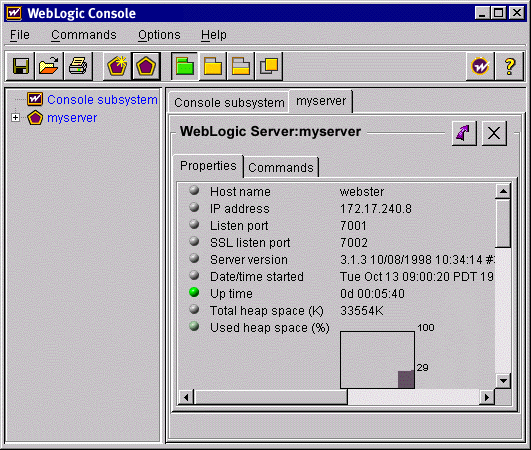The image size is (531, 450).
Task: Click the vertical scrollbar thumb
Action: pyautogui.click(x=503, y=223)
